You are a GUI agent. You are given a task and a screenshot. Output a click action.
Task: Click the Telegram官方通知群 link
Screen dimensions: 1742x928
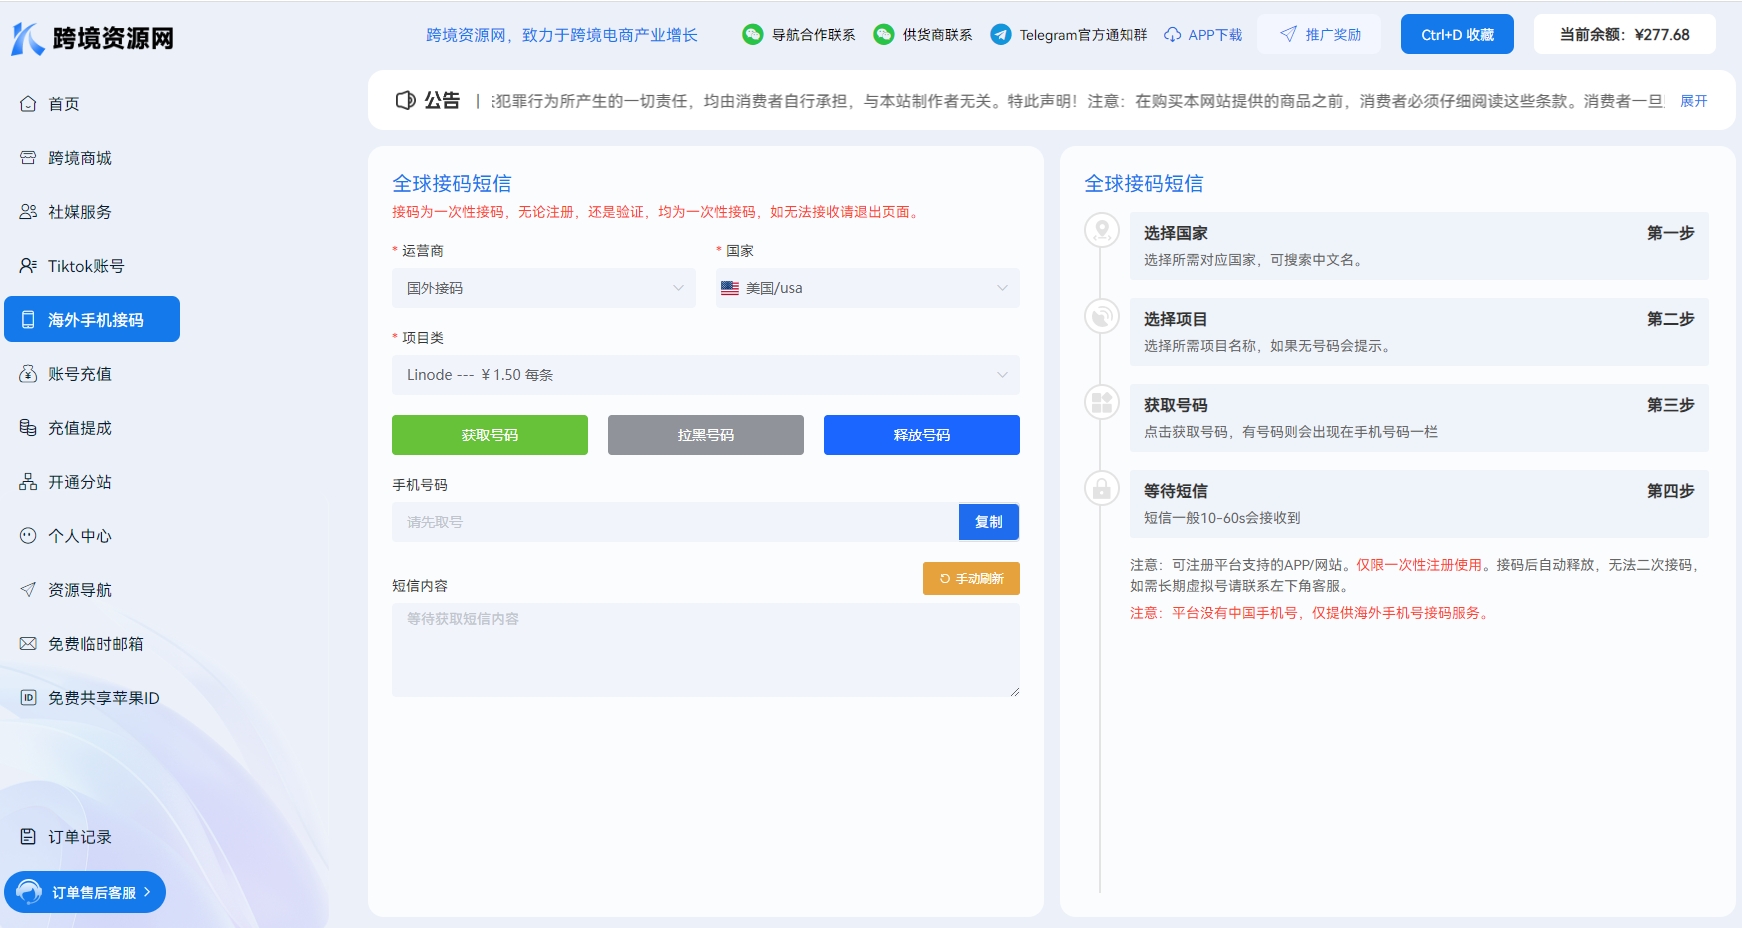1083,35
